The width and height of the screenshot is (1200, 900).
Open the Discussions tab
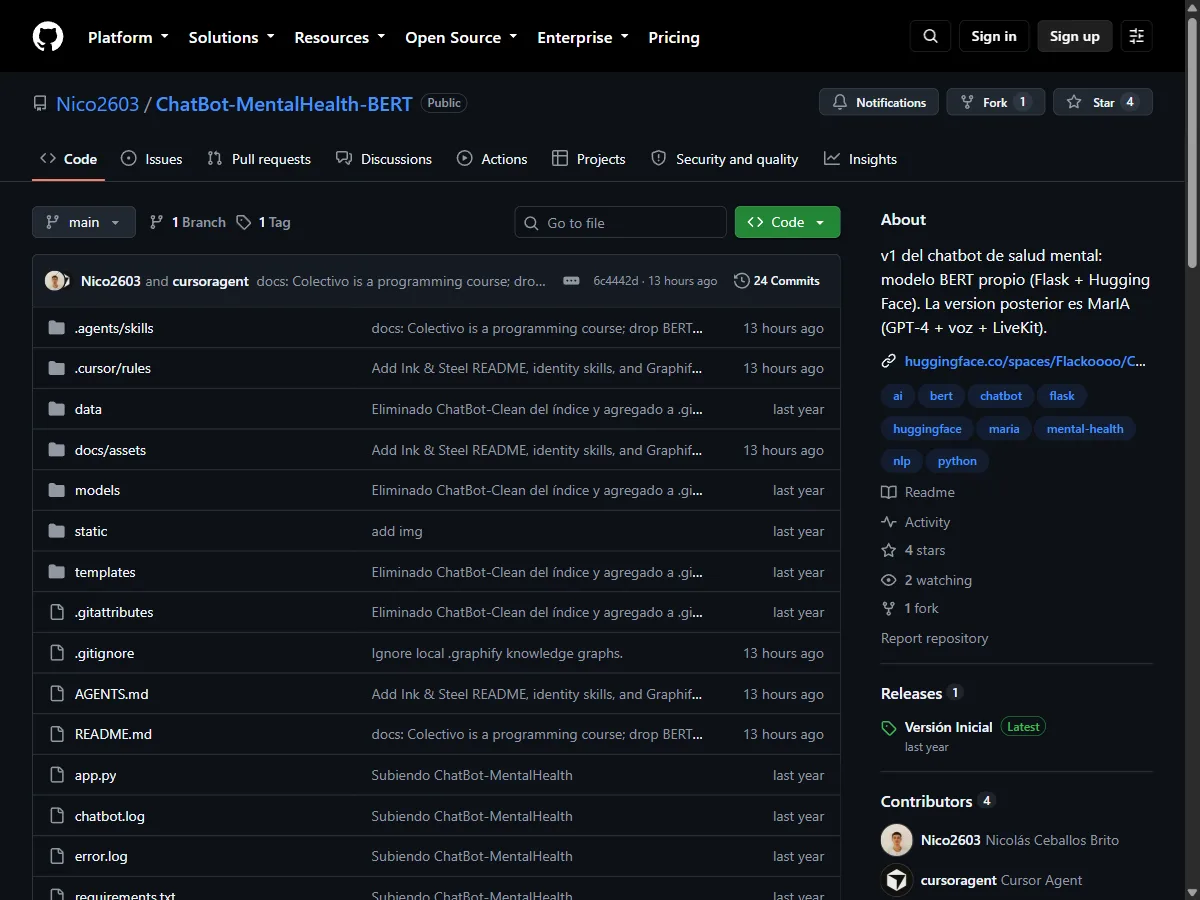pos(384,159)
